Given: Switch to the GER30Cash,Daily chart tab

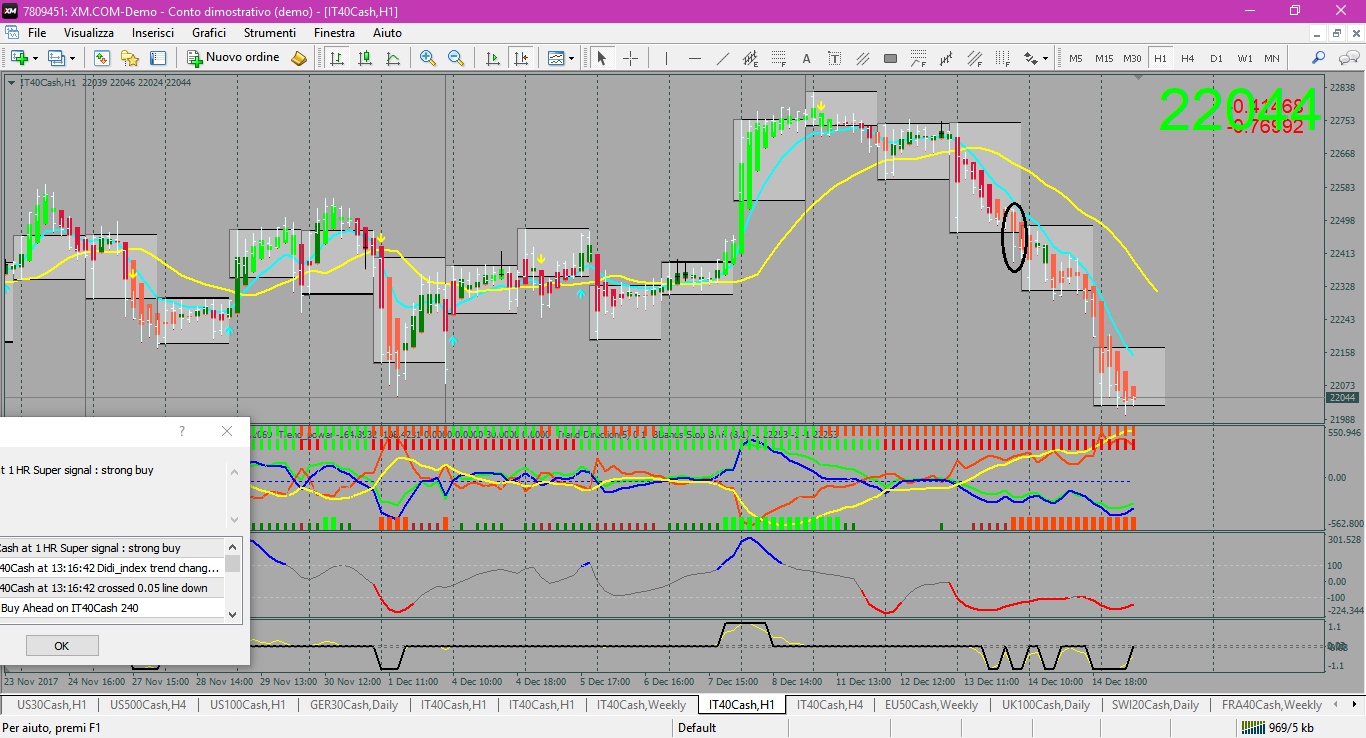Looking at the screenshot, I should (354, 705).
